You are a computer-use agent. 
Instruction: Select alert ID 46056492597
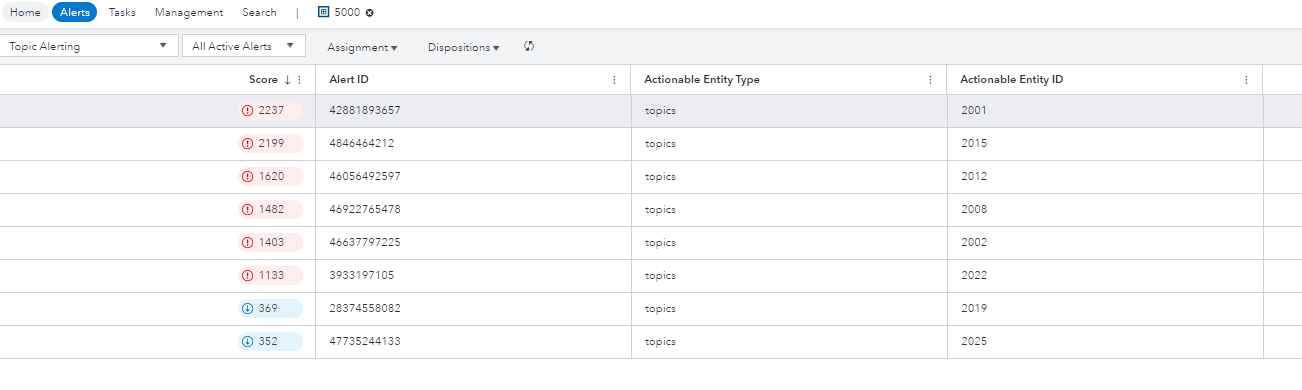364,177
